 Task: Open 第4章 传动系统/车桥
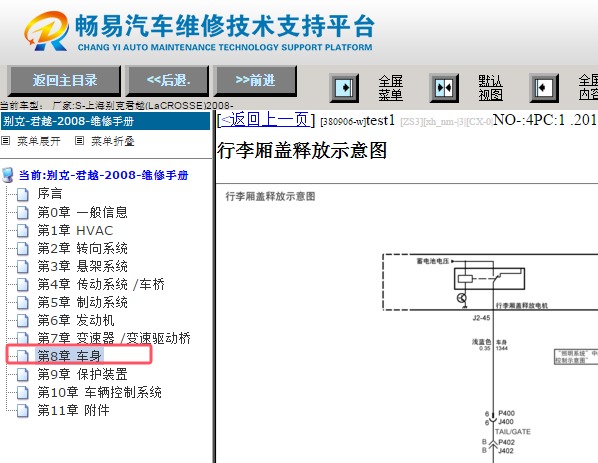[101, 284]
